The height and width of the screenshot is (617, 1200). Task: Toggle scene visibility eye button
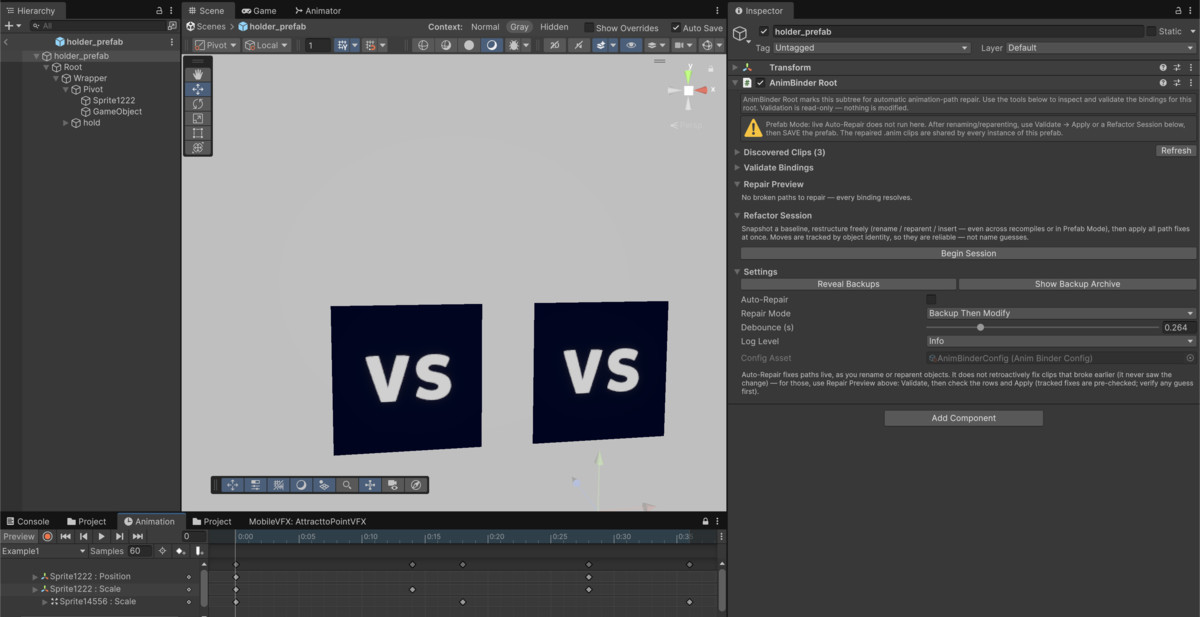point(631,45)
